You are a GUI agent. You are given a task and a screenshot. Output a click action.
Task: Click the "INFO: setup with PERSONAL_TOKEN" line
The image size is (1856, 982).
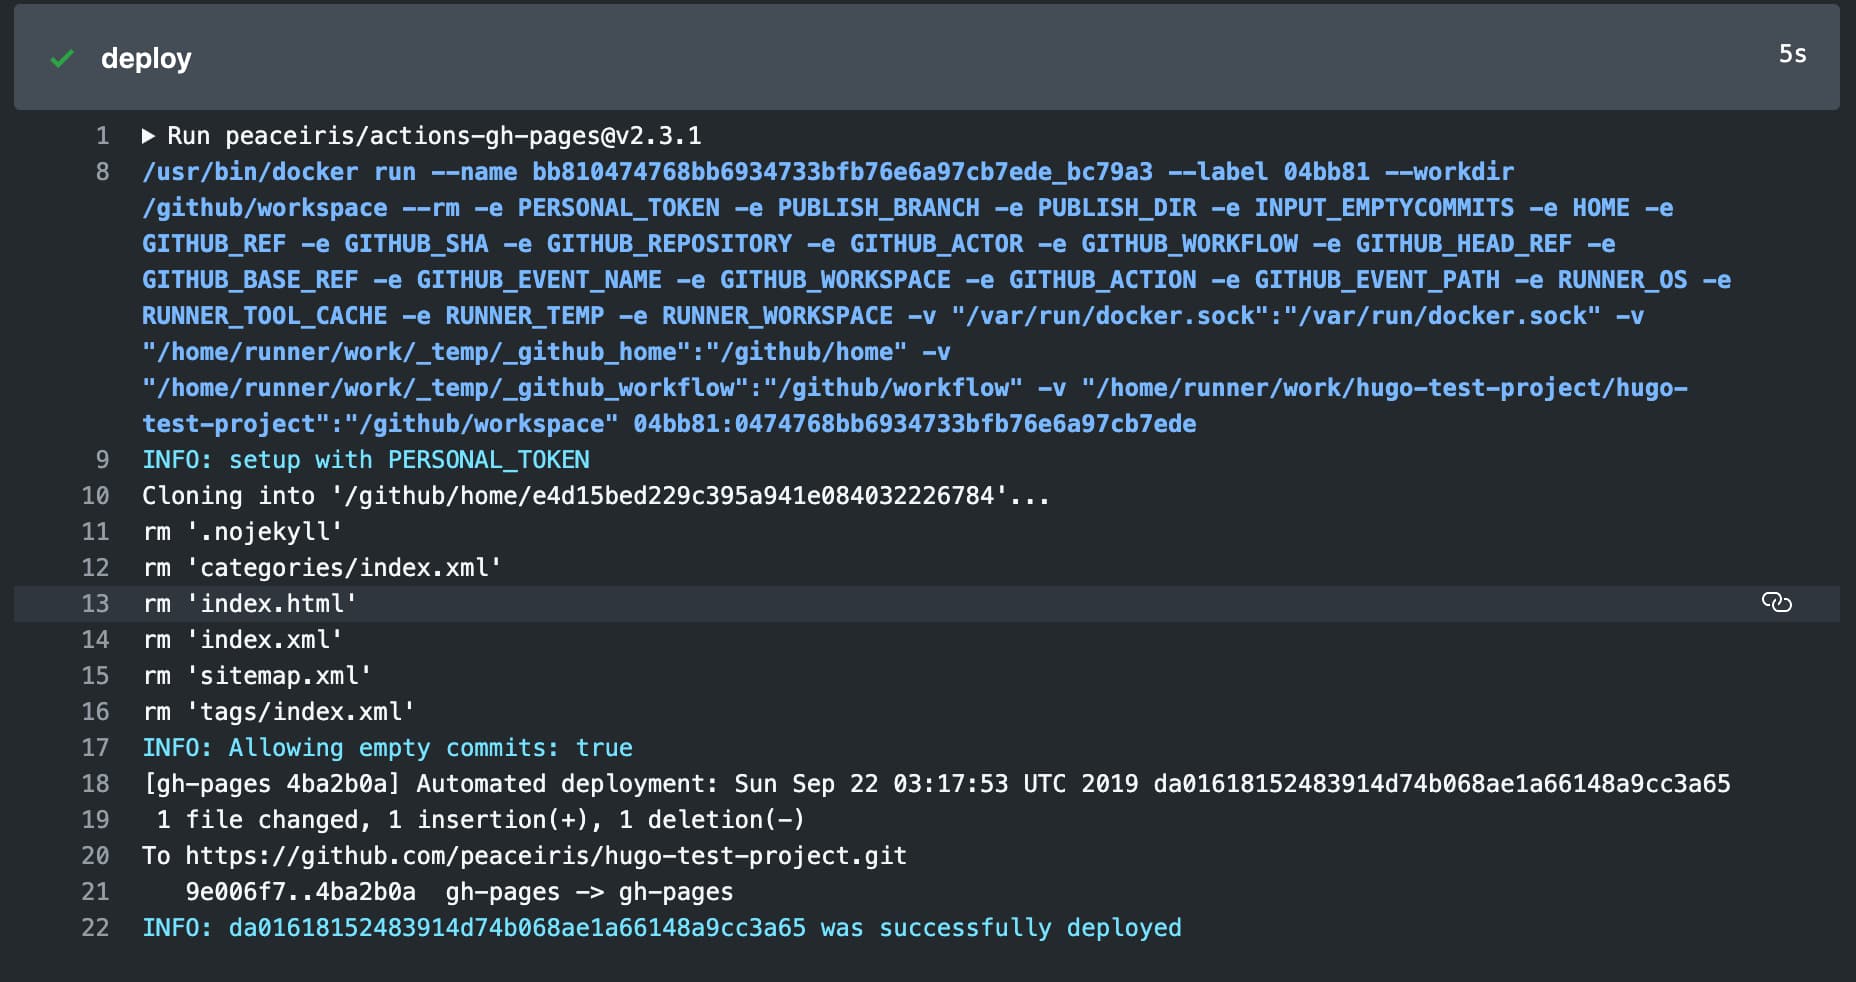366,460
